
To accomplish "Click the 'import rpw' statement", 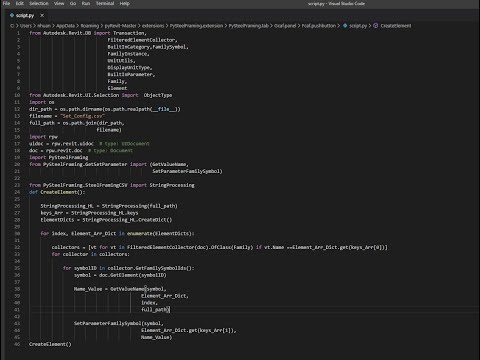I will coord(43,137).
